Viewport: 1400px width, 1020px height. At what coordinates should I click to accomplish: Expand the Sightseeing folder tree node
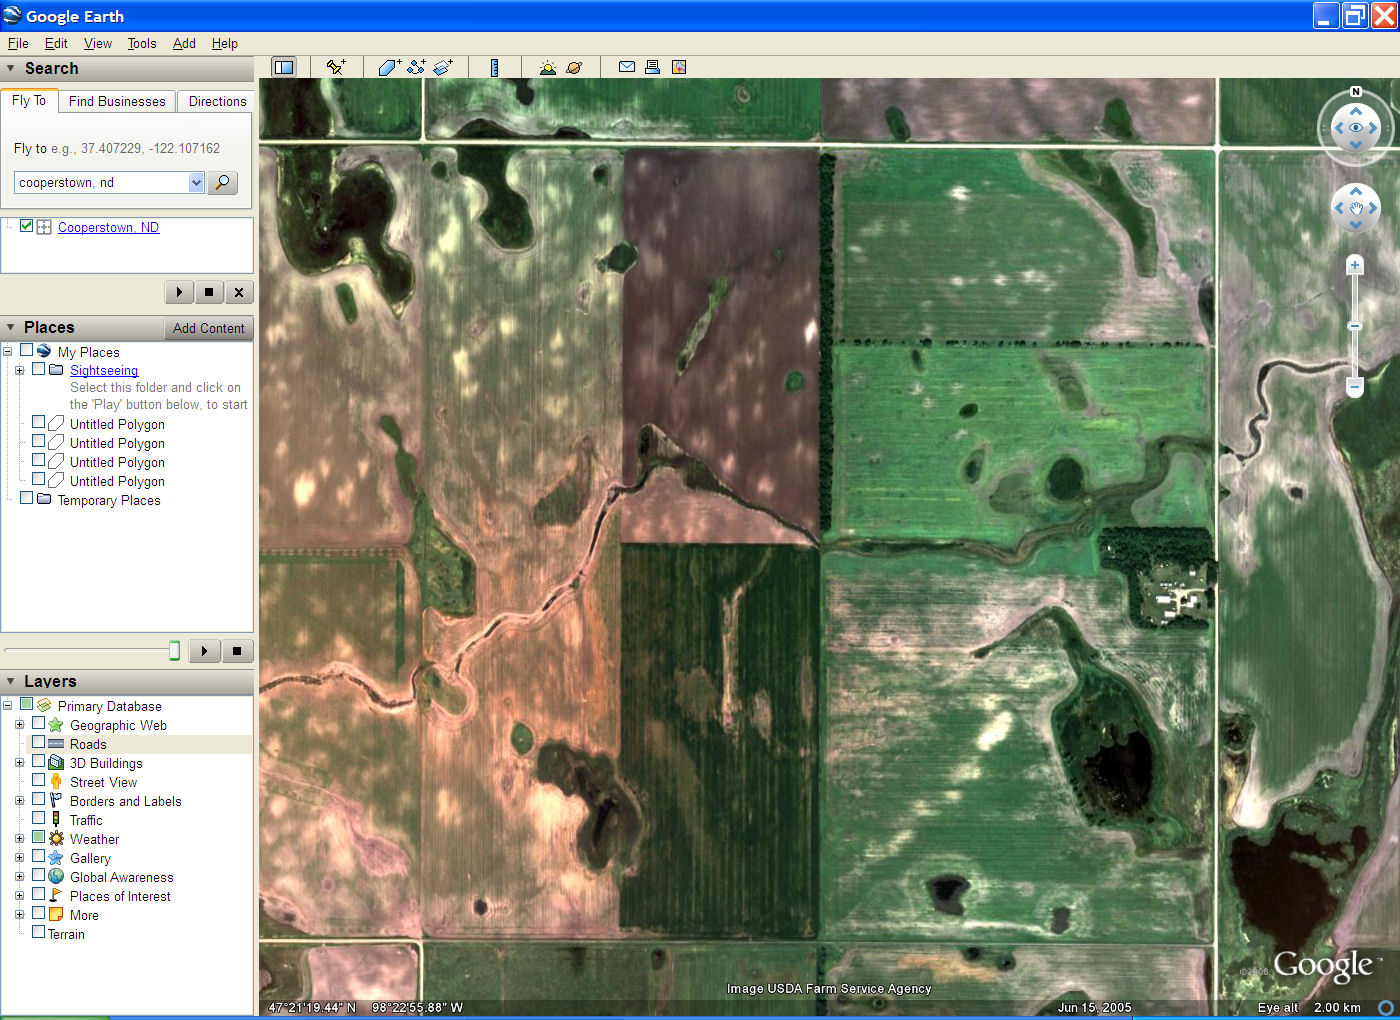coord(19,370)
